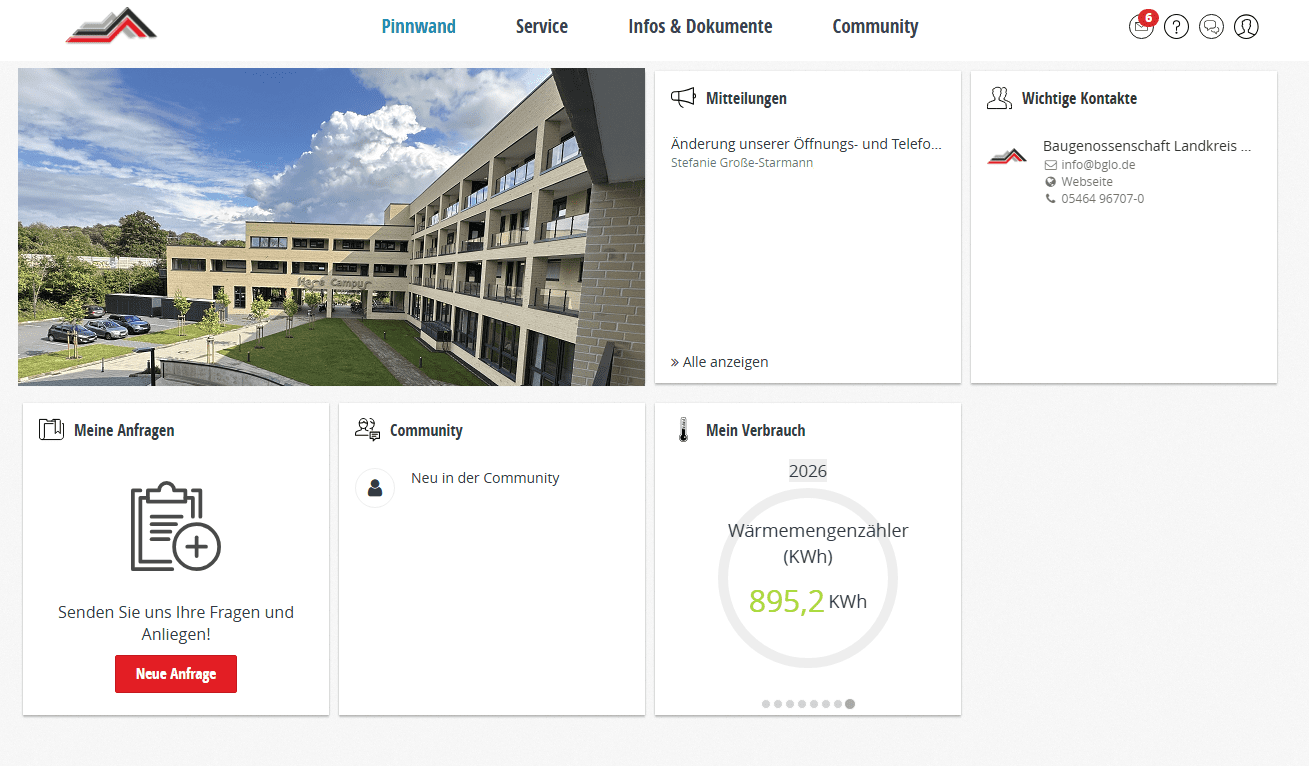The height and width of the screenshot is (766, 1309).
Task: Open the inbox with 6 notifications
Action: point(1141,27)
